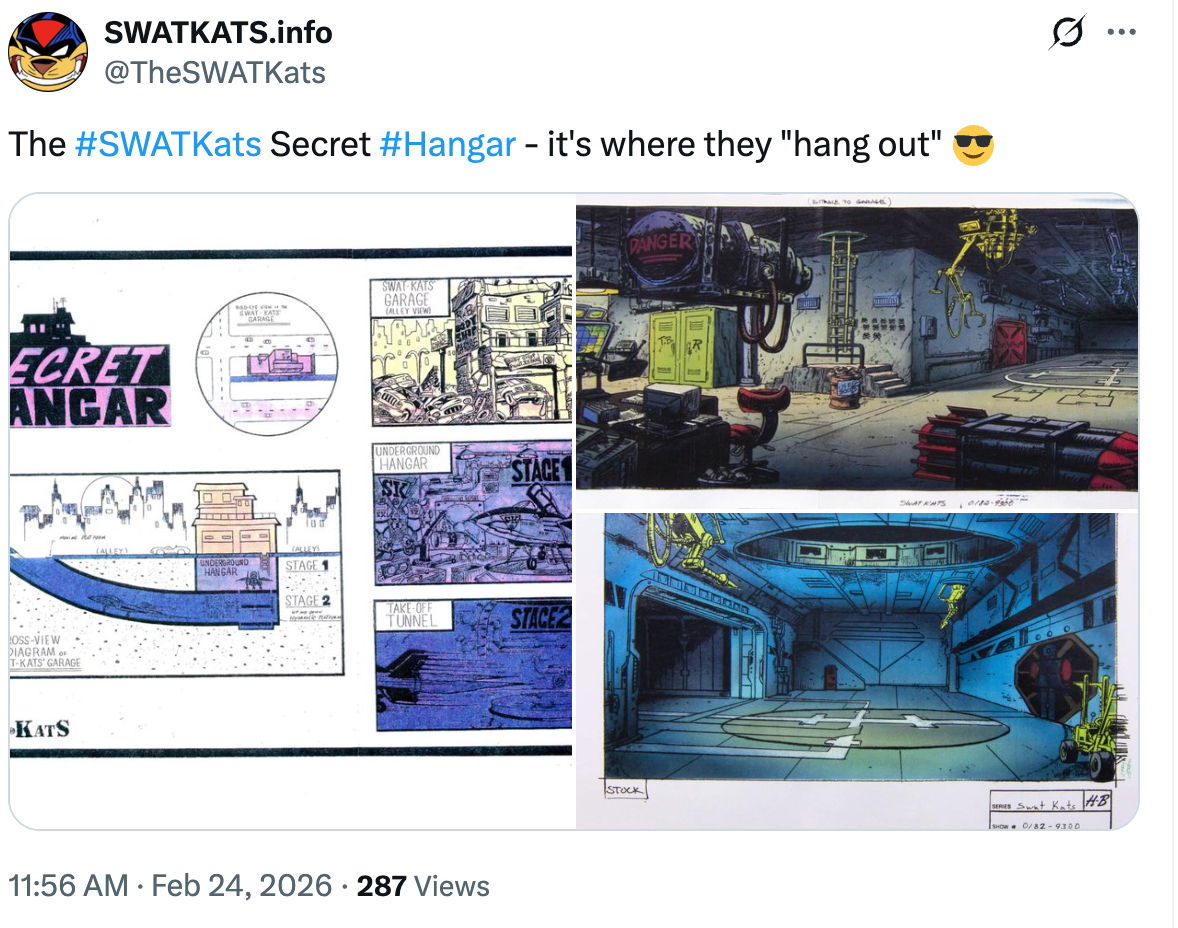Click the 11:56 AM timestamp link
The image size is (1178, 928).
point(68,886)
